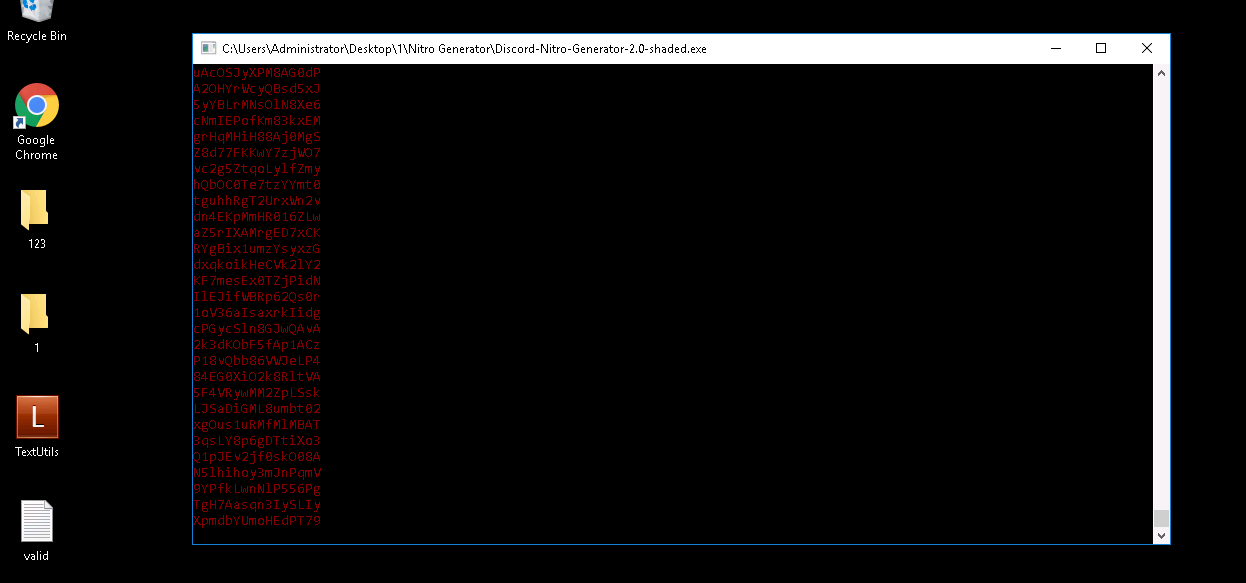Image resolution: width=1246 pixels, height=583 pixels.
Task: Click the code line starting with dn4EKp
Action: pos(257,217)
